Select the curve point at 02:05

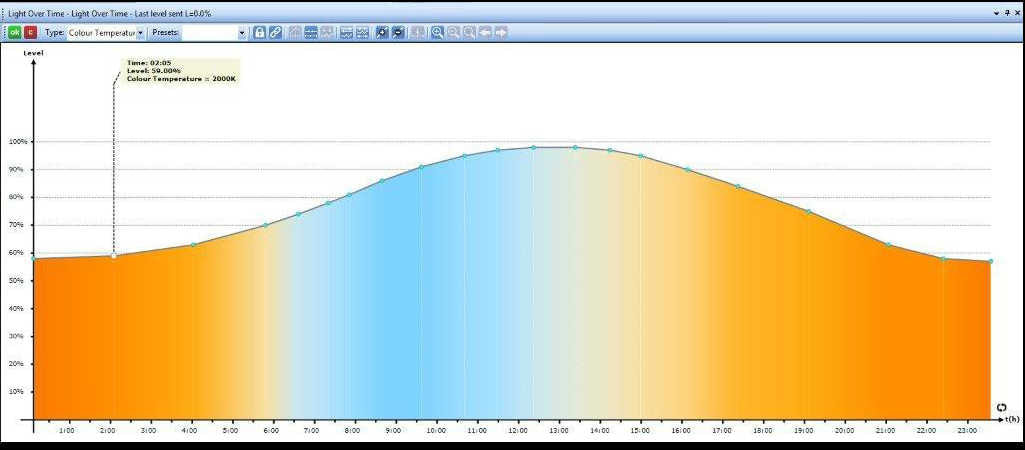point(113,256)
